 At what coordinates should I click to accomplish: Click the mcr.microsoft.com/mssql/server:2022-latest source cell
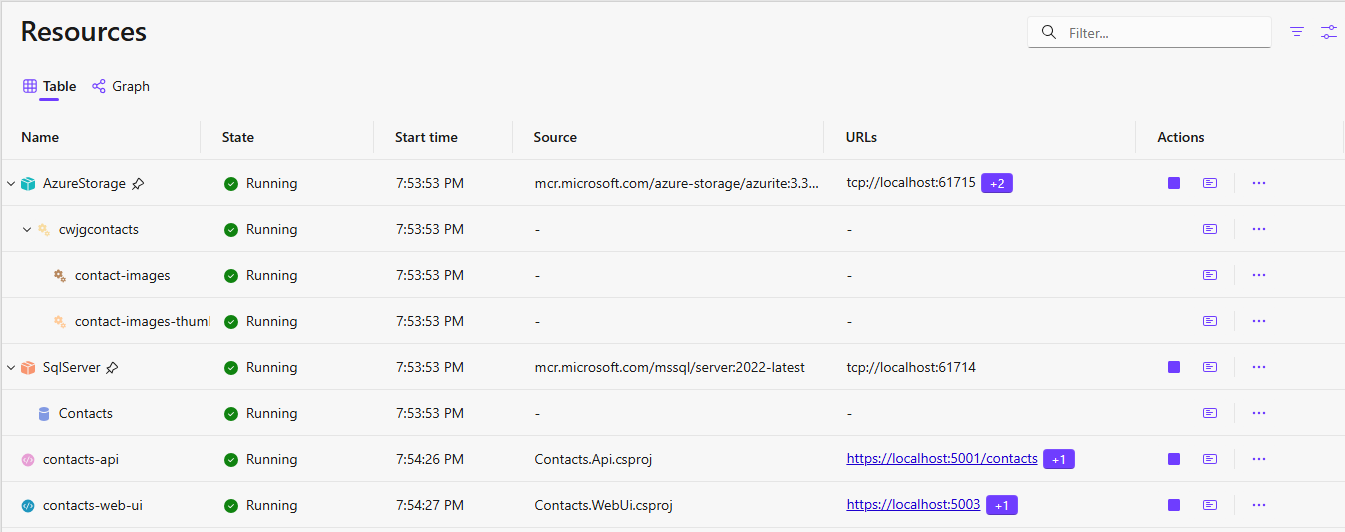(x=670, y=367)
